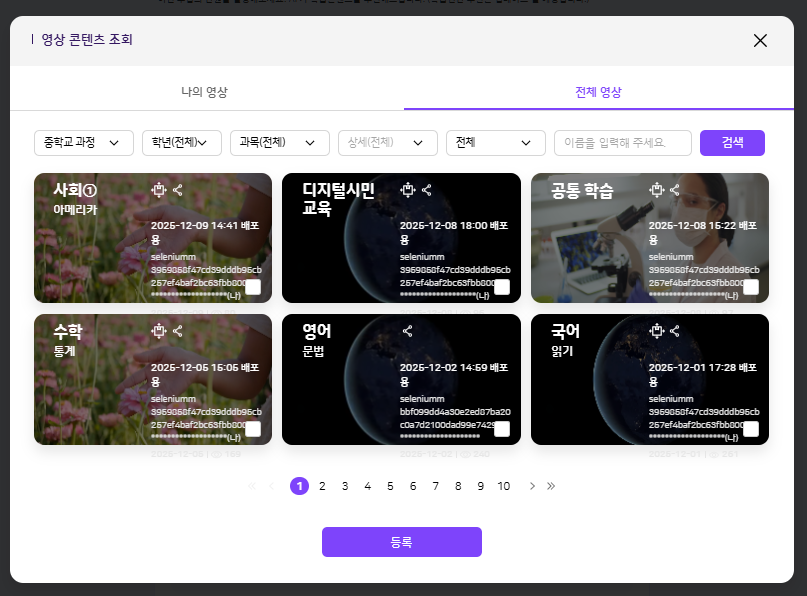Click the 등록 register button
This screenshot has height=596, width=807.
[401, 542]
